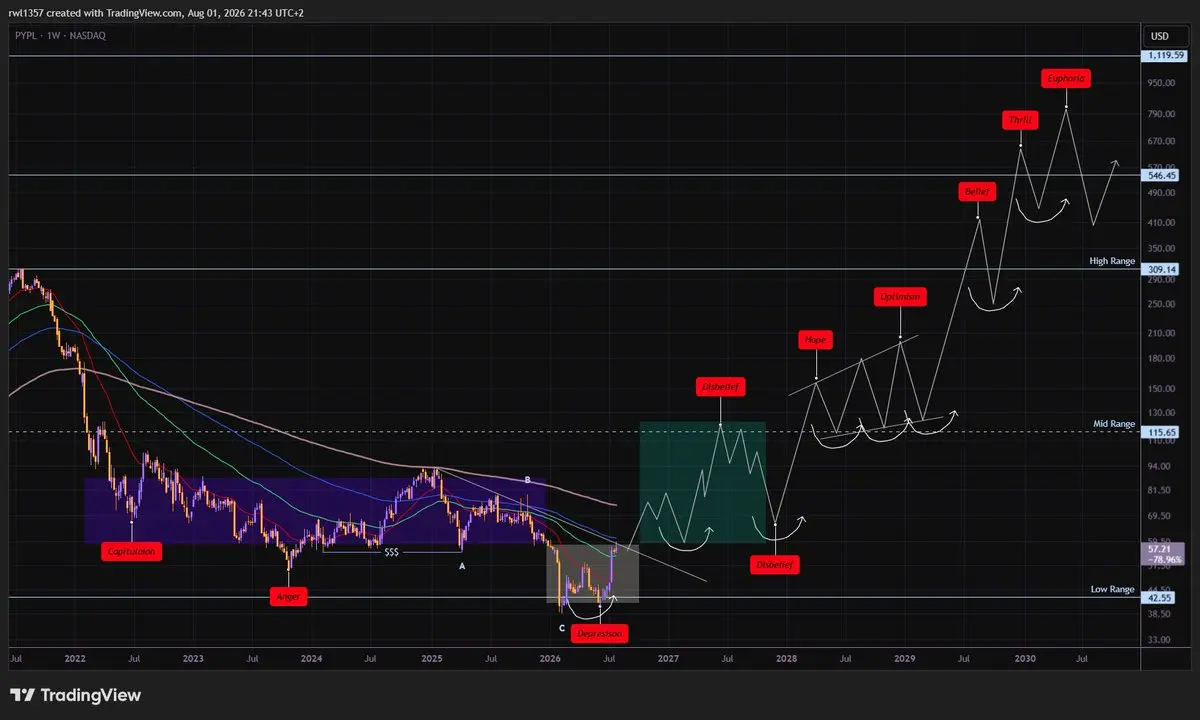Click the 94.00 price axis tick
The width and height of the screenshot is (1200, 720).
[x=1160, y=466]
